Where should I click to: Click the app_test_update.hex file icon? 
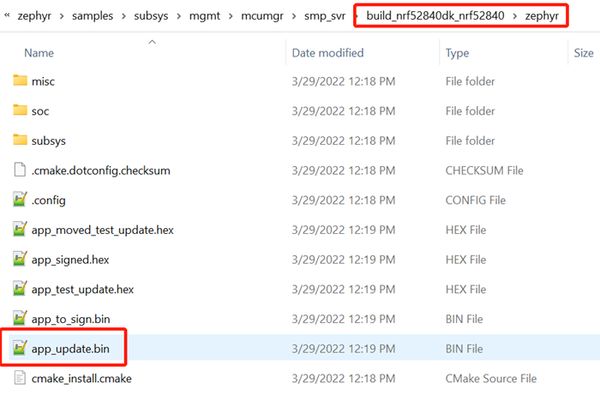coord(20,289)
